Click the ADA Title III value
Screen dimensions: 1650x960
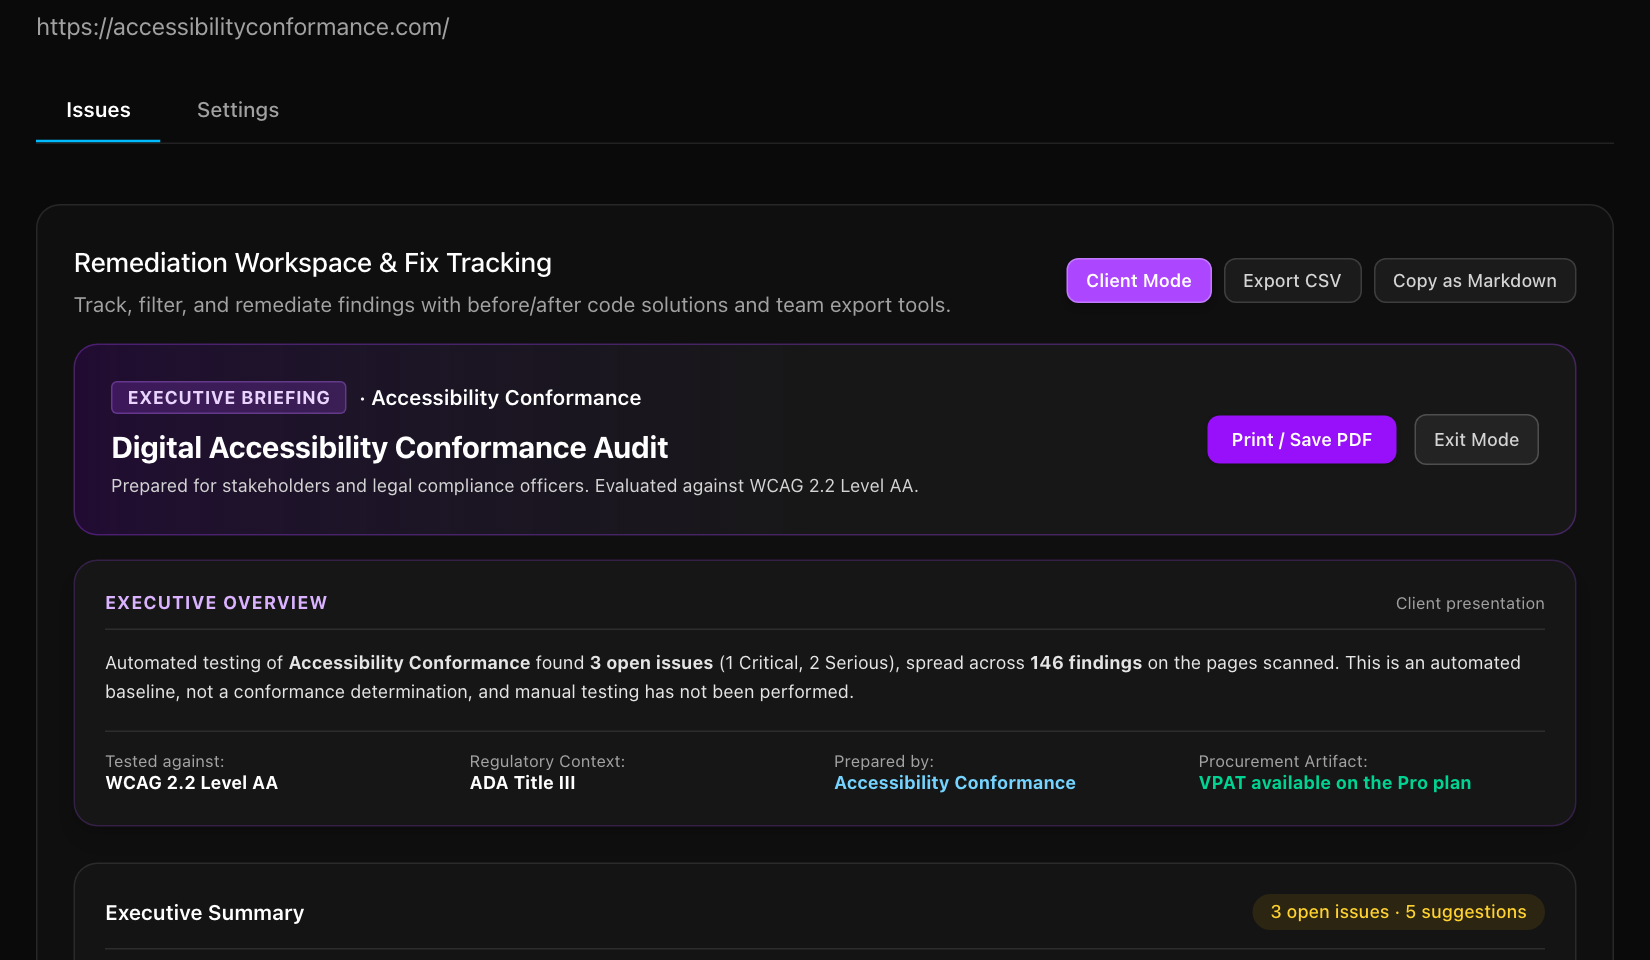pos(523,783)
